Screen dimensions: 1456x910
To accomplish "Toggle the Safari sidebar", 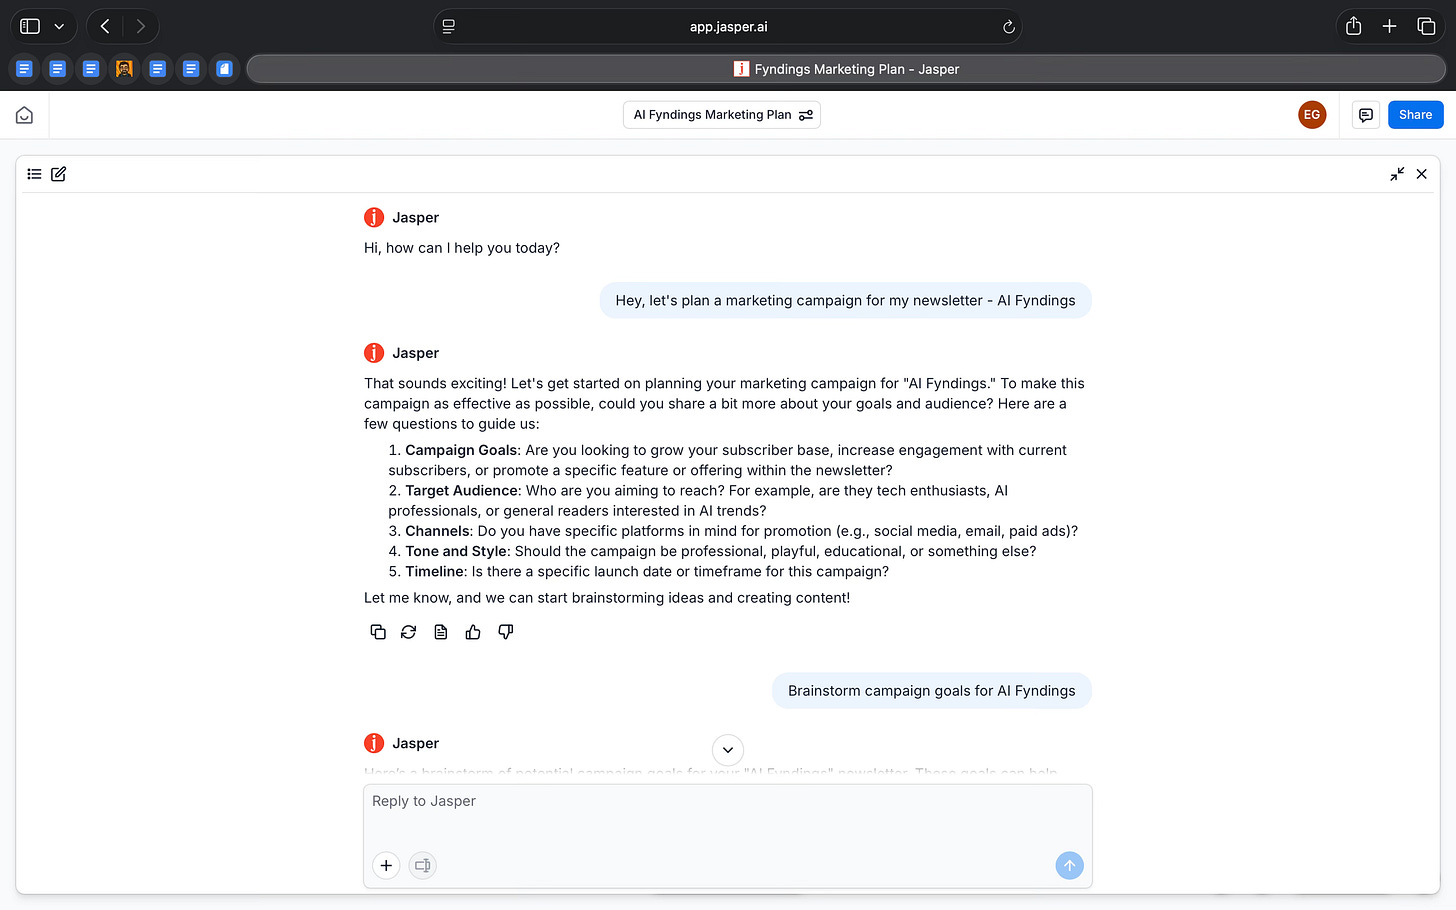I will (30, 27).
